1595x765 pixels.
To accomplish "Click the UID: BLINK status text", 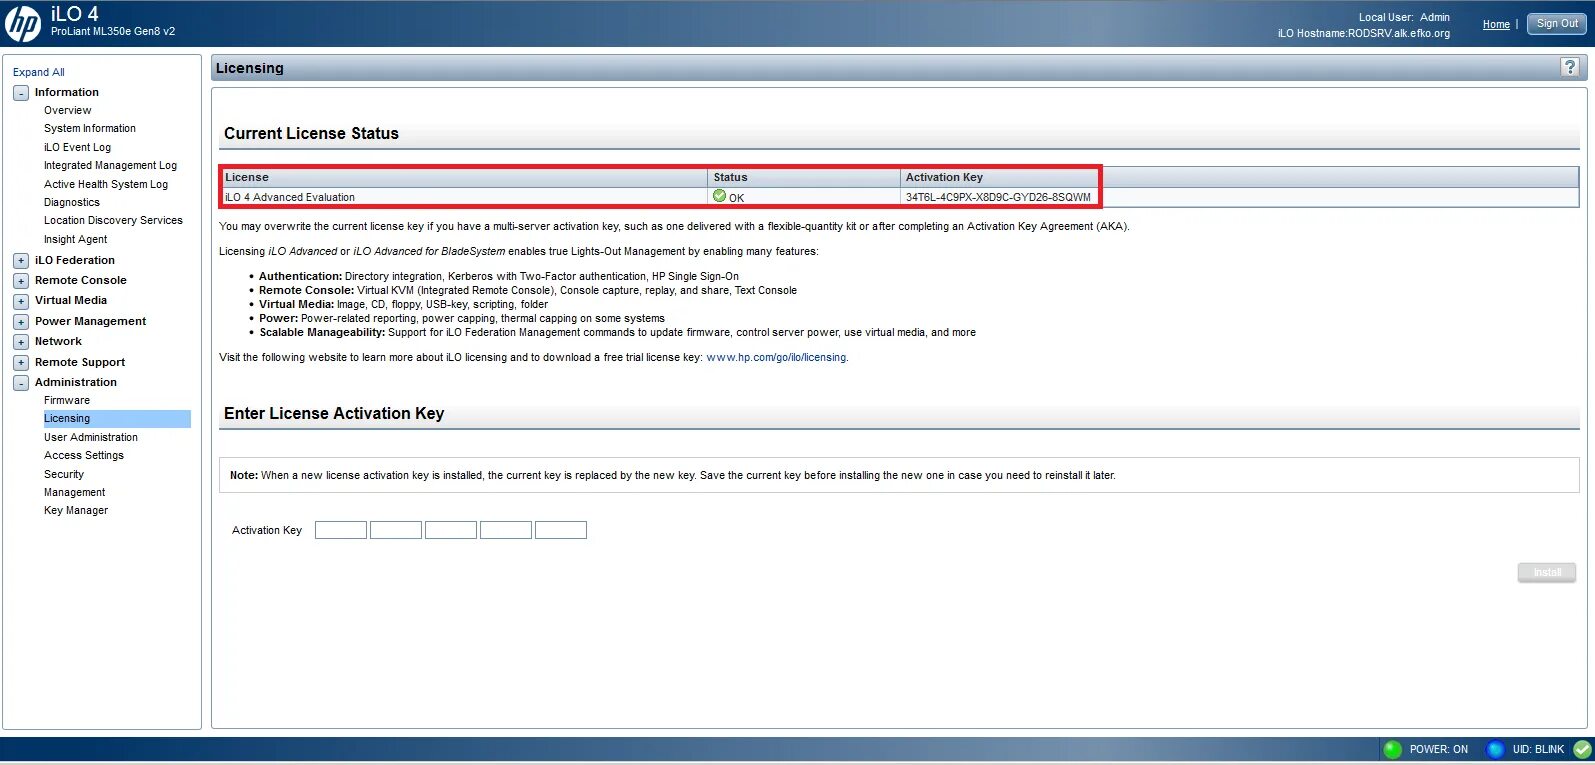I will 1538,749.
